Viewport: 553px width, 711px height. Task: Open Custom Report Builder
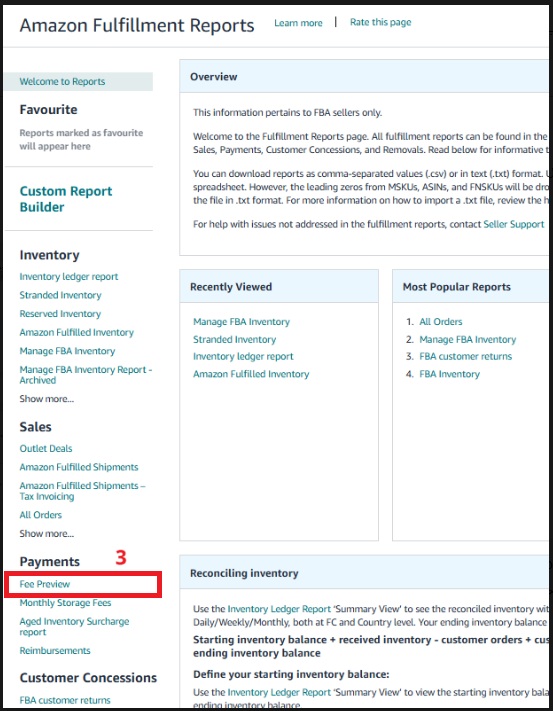[x=66, y=199]
